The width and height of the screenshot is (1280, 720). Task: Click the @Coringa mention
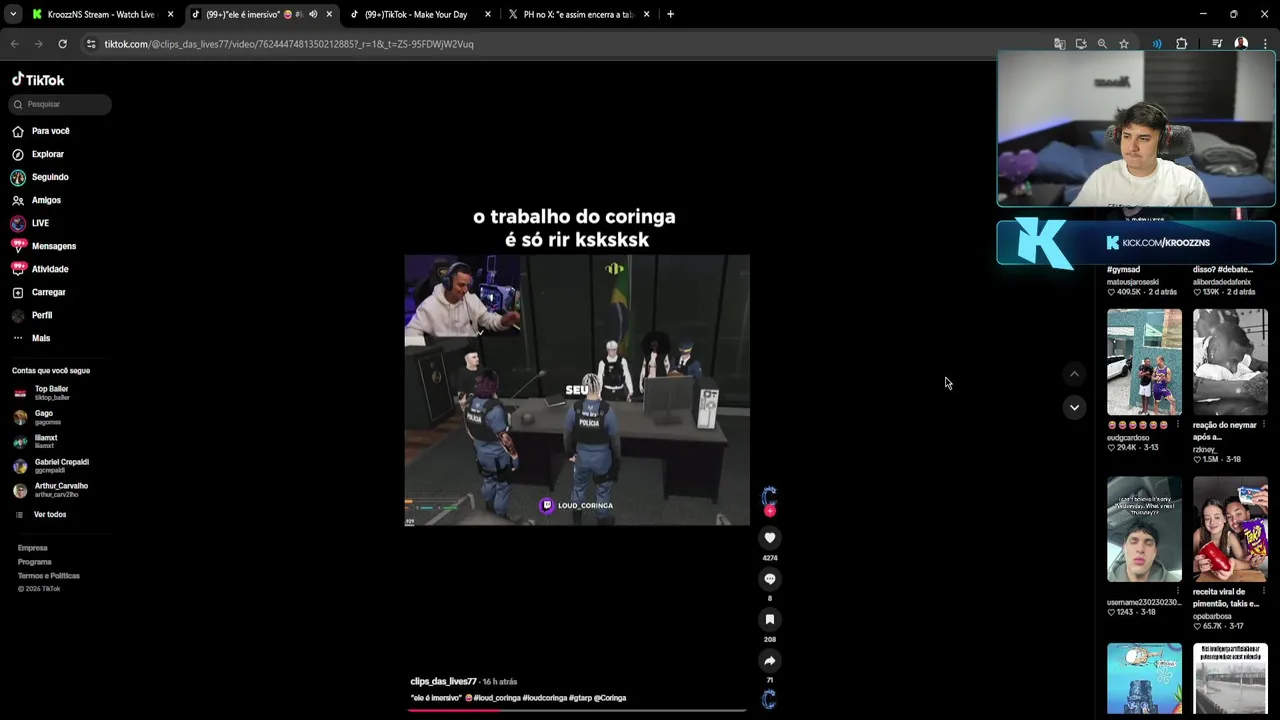pos(610,698)
